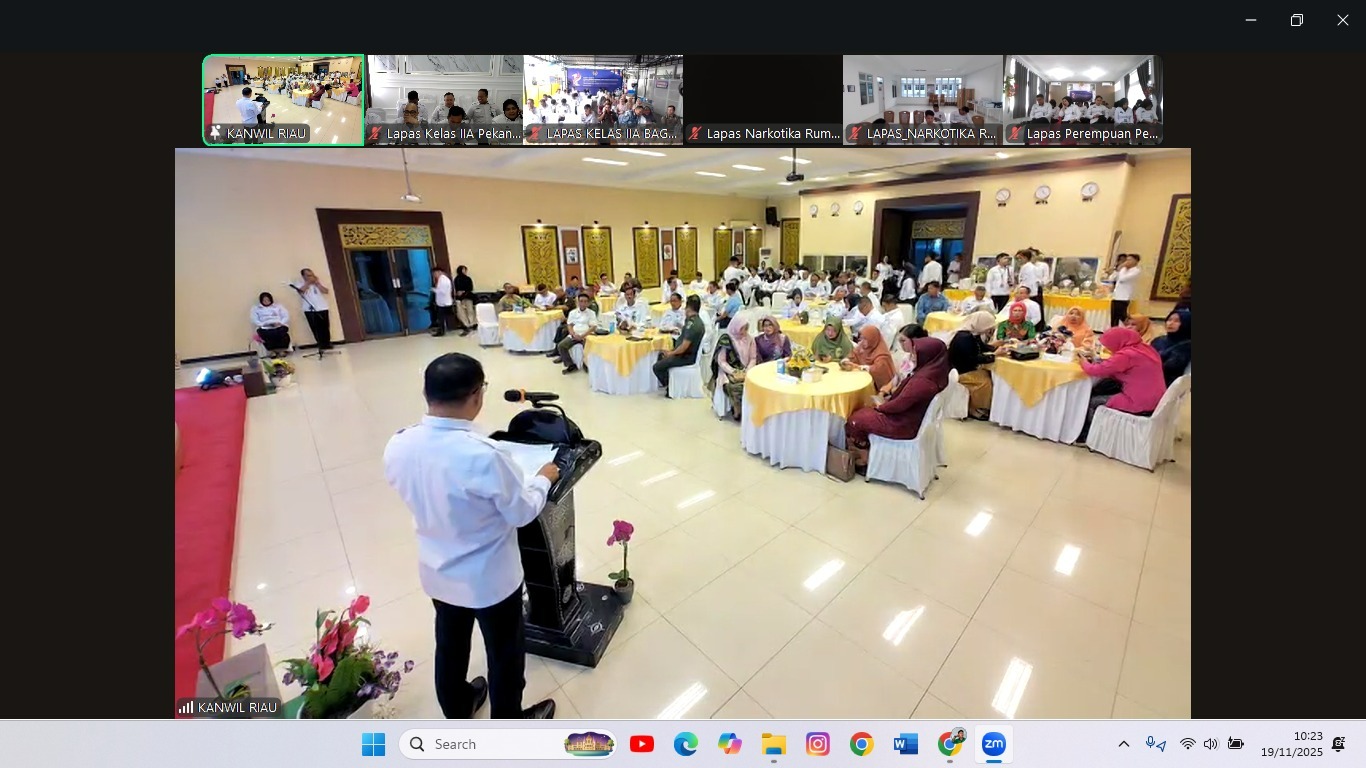The height and width of the screenshot is (768, 1366).
Task: Click the LAPAS KELAS IIA BAG... participant thumbnail
Action: click(603, 100)
